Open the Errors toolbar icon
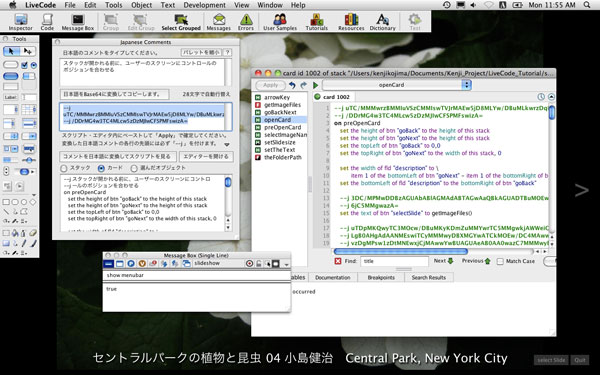The height and width of the screenshot is (375, 600). (x=246, y=22)
